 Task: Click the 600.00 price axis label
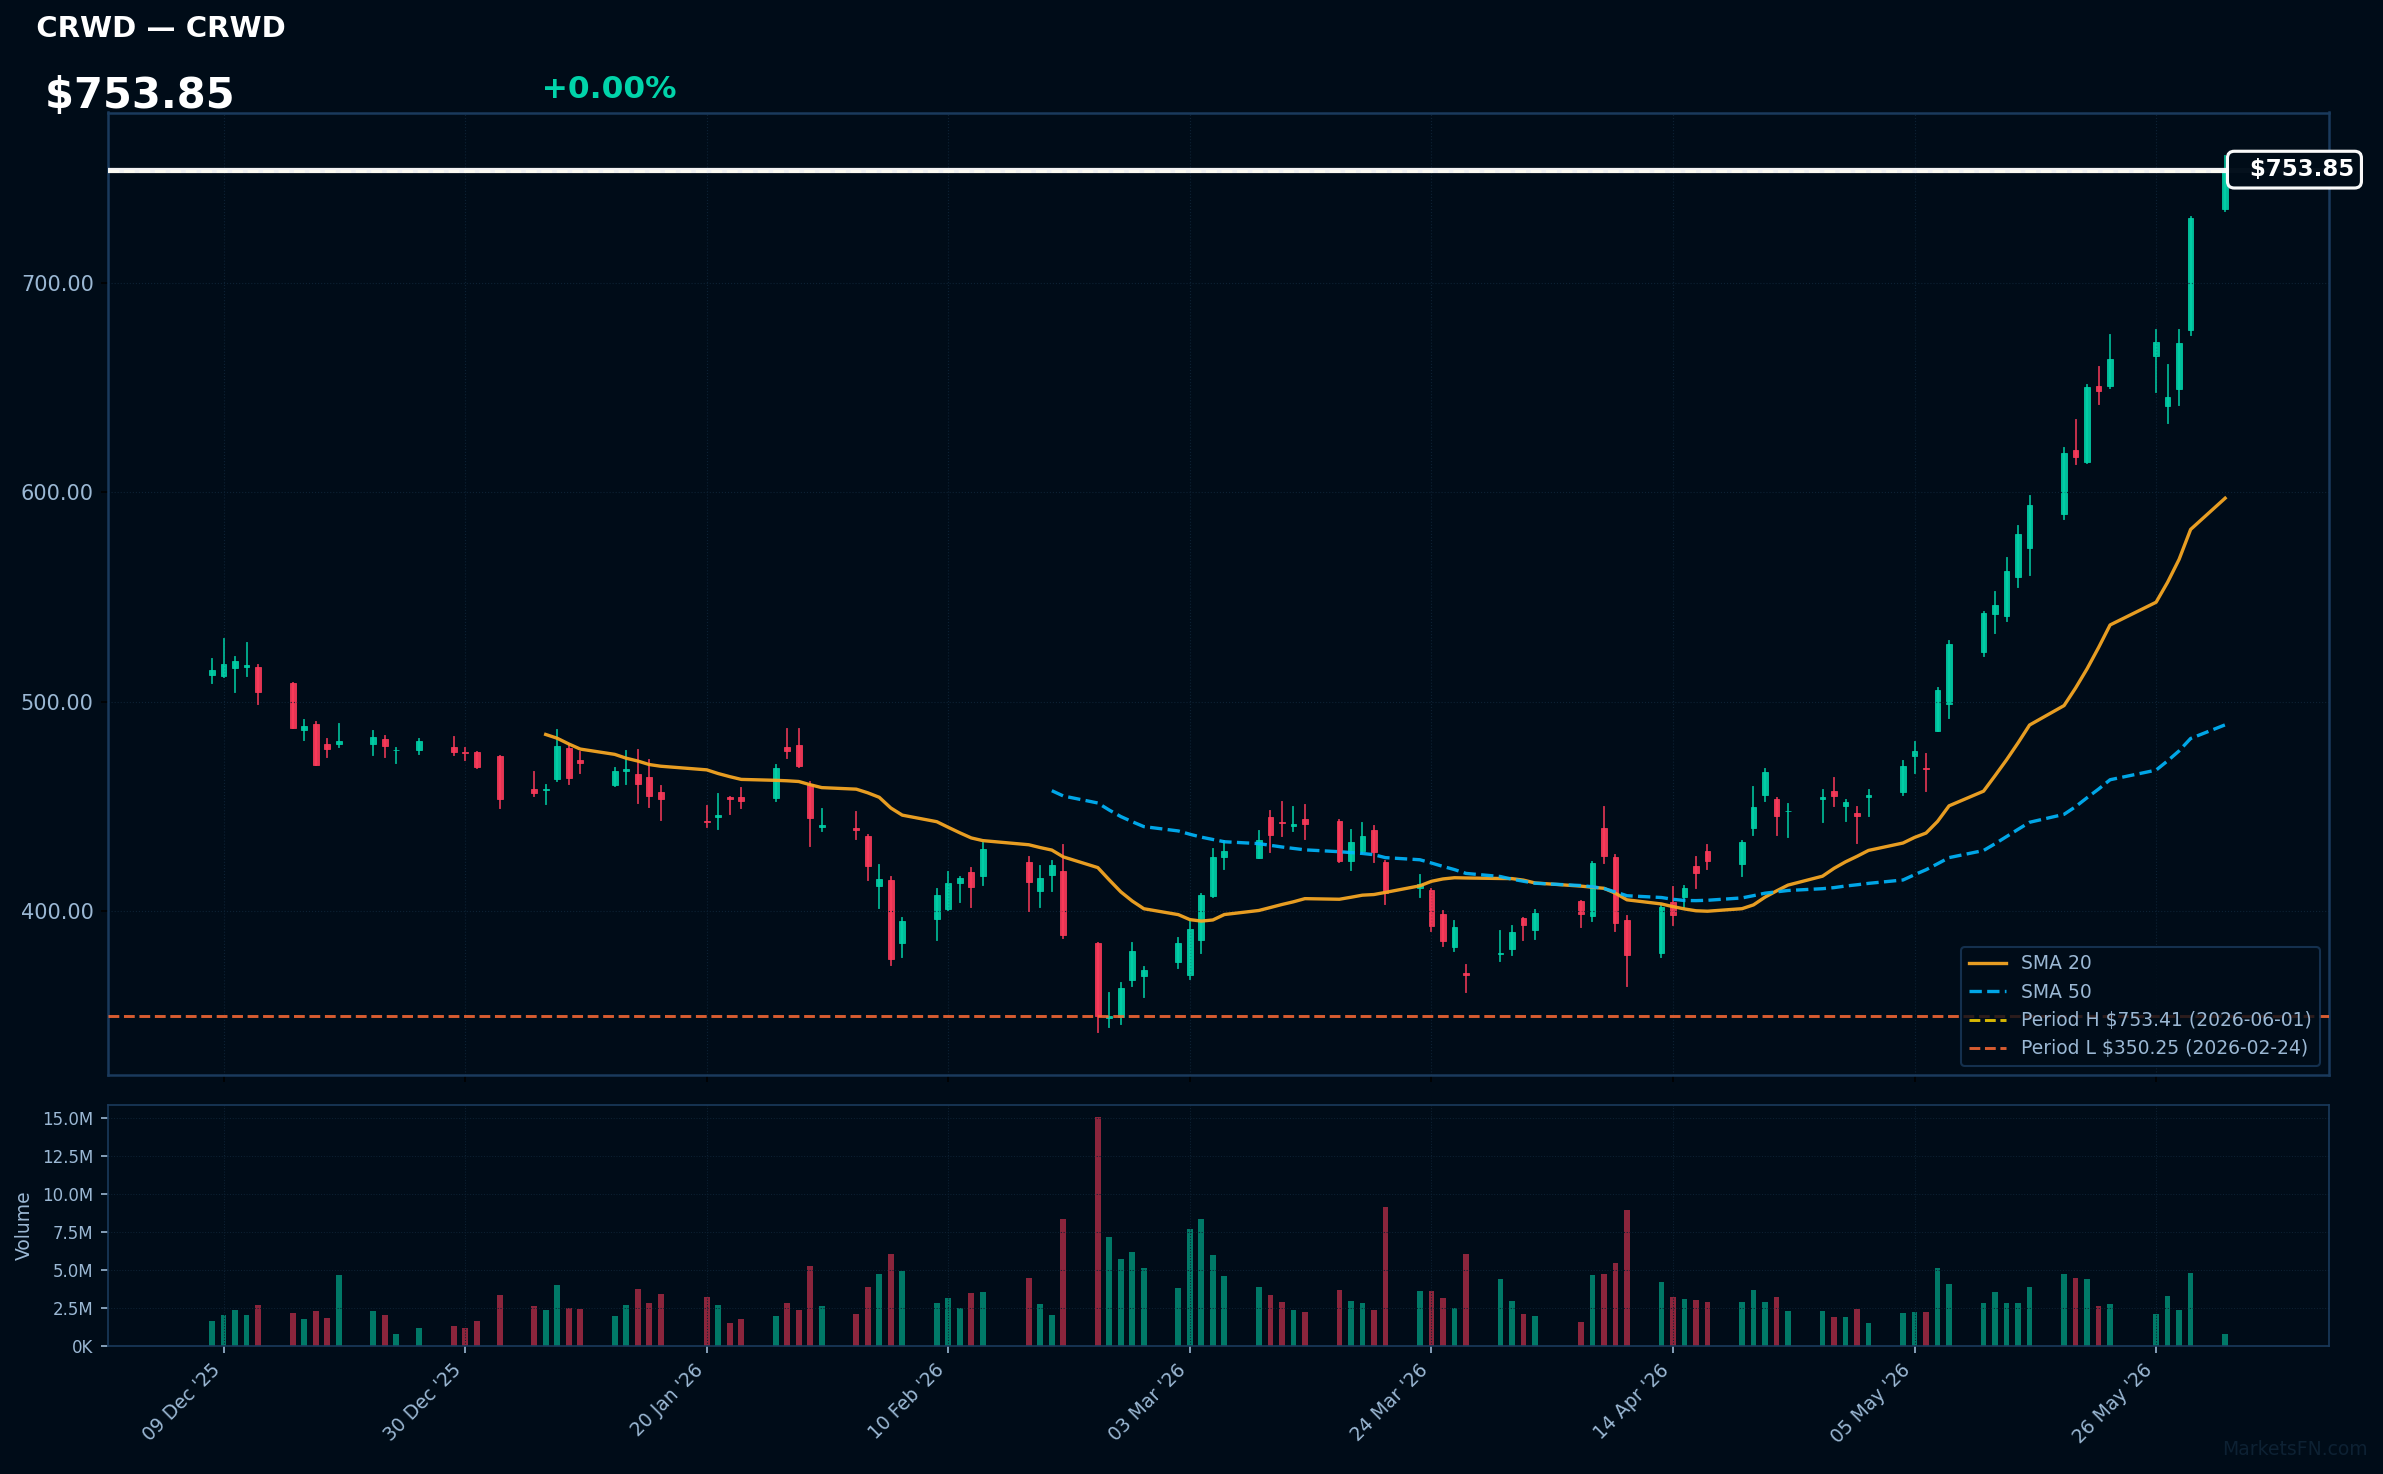tap(57, 493)
